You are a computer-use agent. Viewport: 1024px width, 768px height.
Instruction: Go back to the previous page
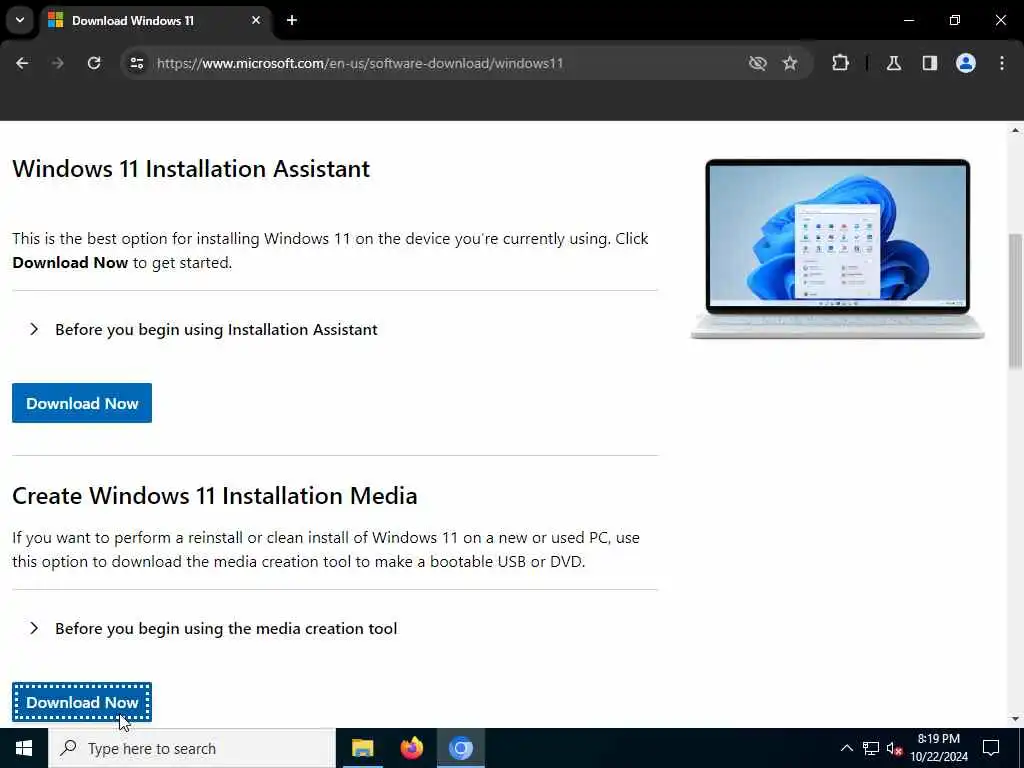(x=22, y=63)
